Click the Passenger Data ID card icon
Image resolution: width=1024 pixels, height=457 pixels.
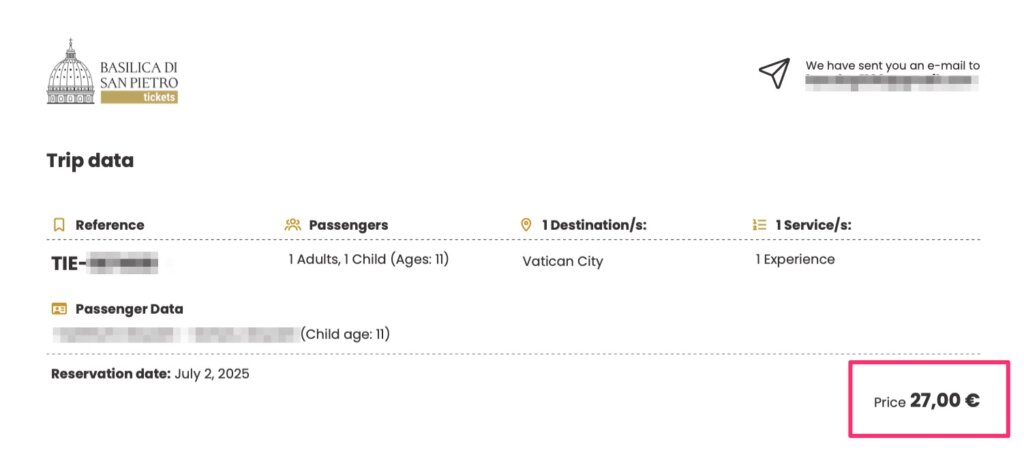(x=58, y=309)
